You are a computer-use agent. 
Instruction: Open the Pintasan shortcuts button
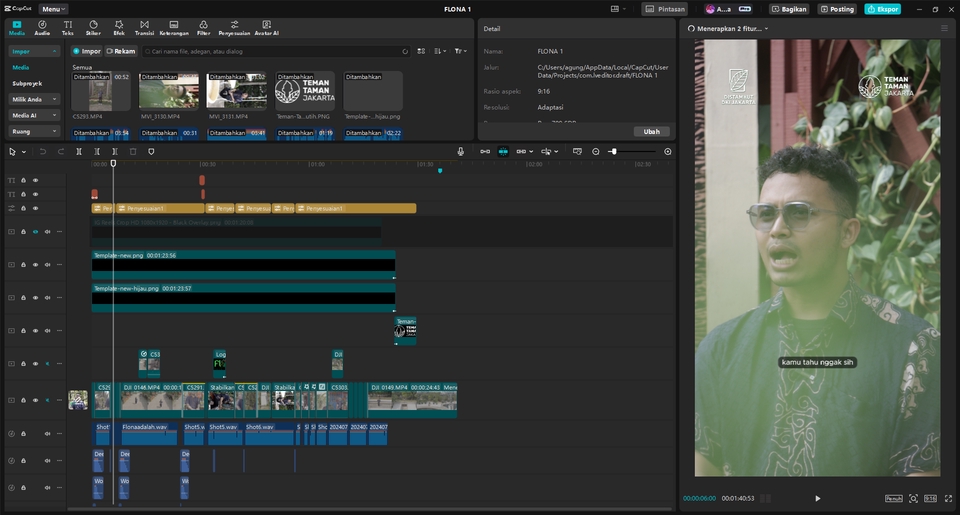pos(664,9)
